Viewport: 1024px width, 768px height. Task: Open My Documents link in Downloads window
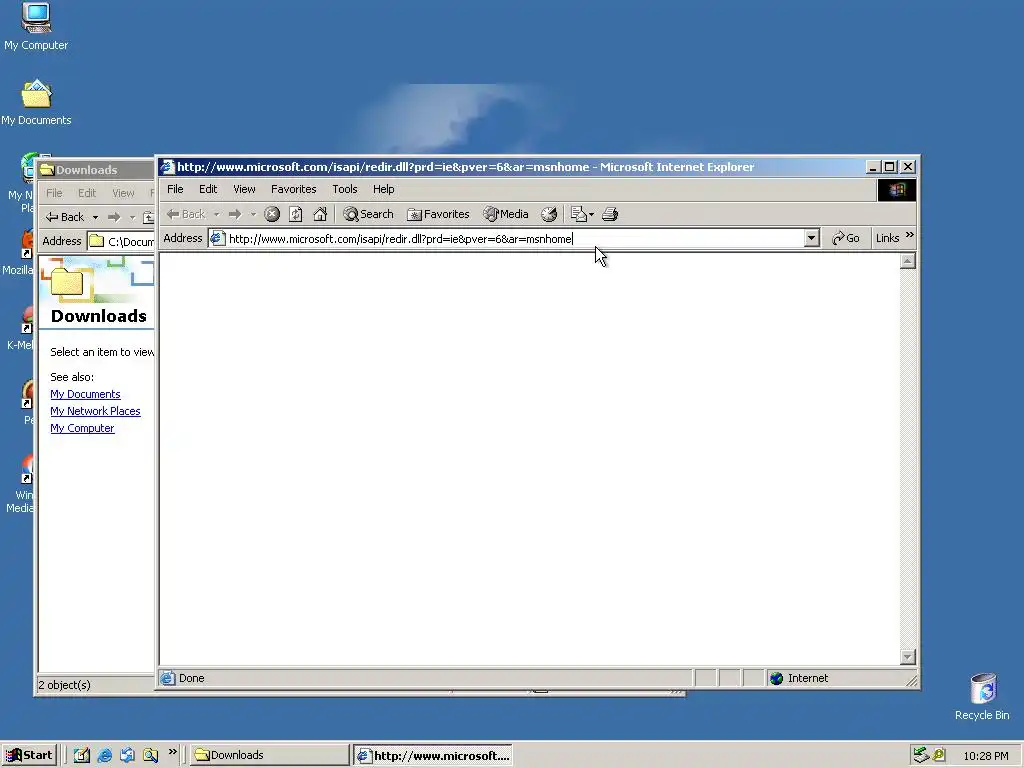tap(85, 394)
